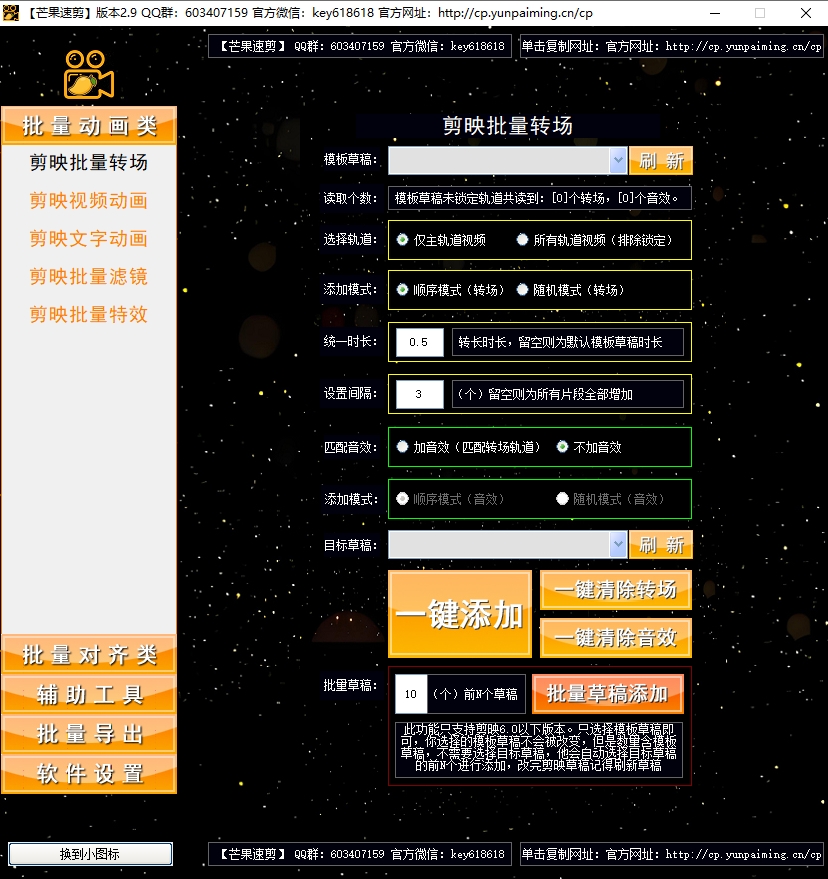Switch to 剪映批量滤镜 page
Image resolution: width=828 pixels, height=879 pixels.
[x=89, y=276]
